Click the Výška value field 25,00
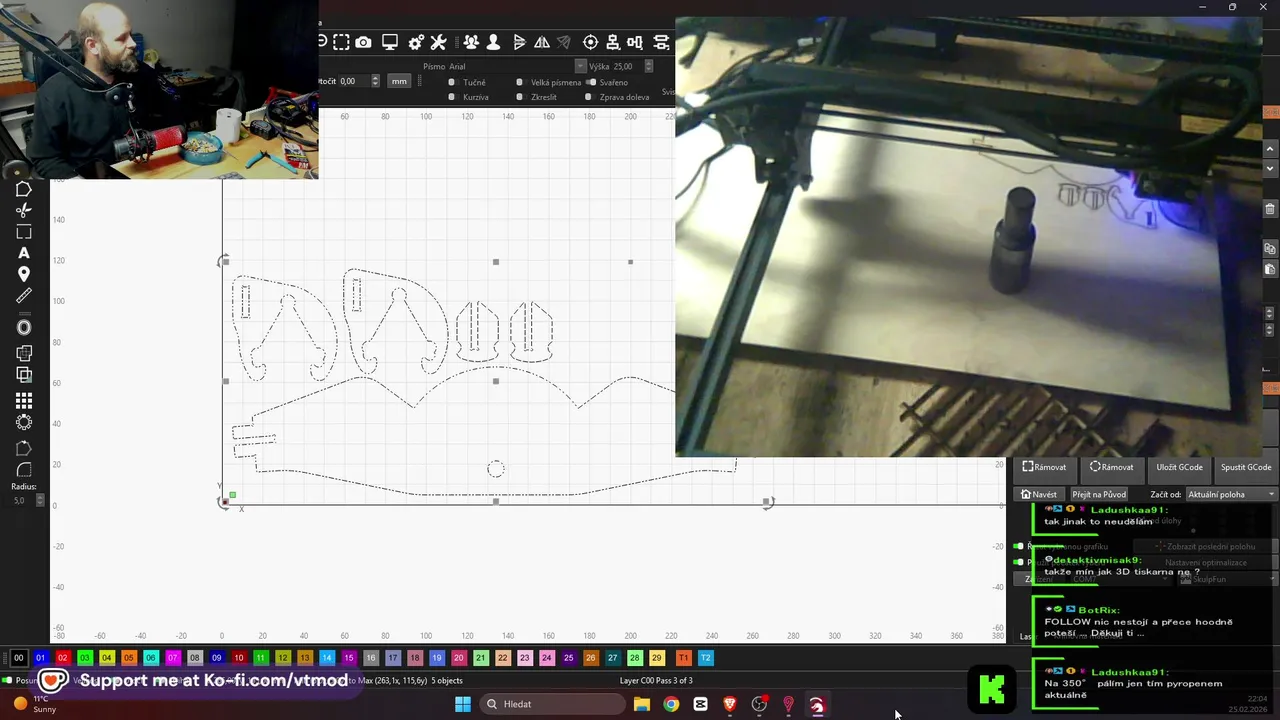 [x=627, y=66]
